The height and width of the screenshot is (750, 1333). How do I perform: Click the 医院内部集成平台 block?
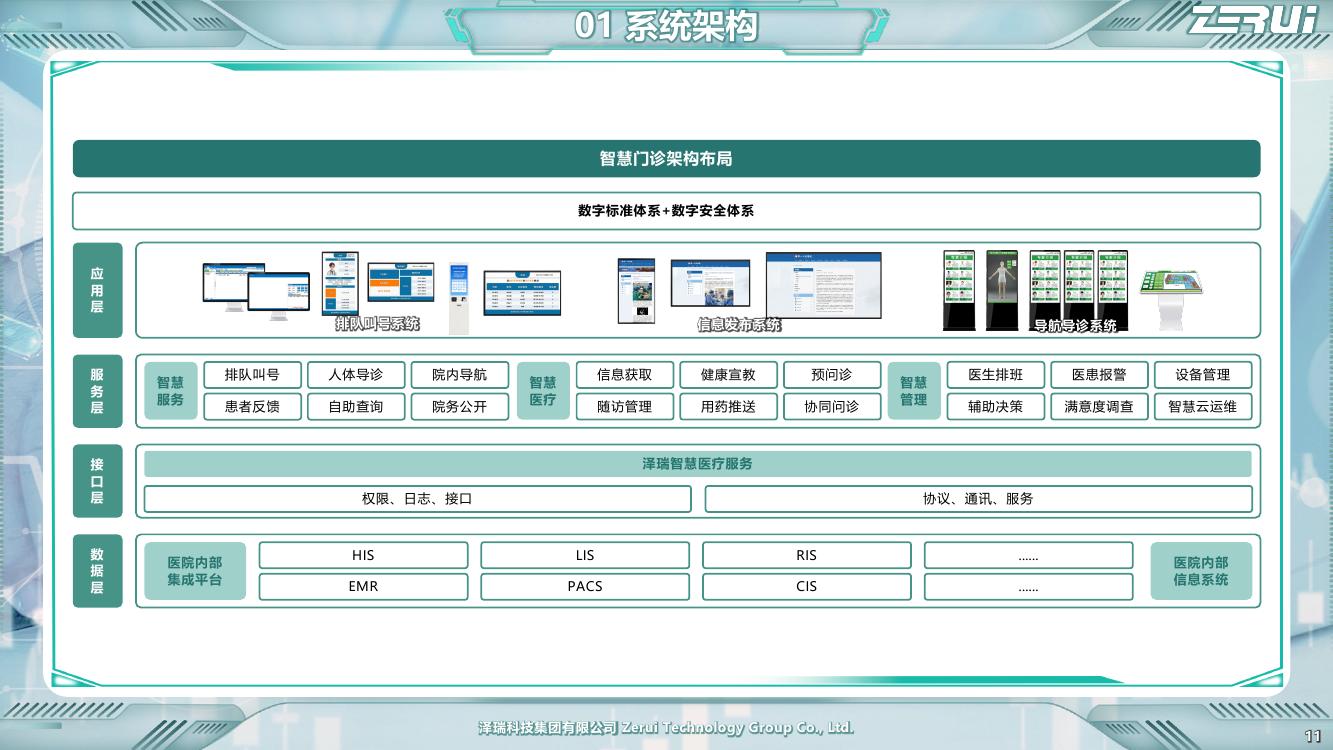pyautogui.click(x=194, y=571)
